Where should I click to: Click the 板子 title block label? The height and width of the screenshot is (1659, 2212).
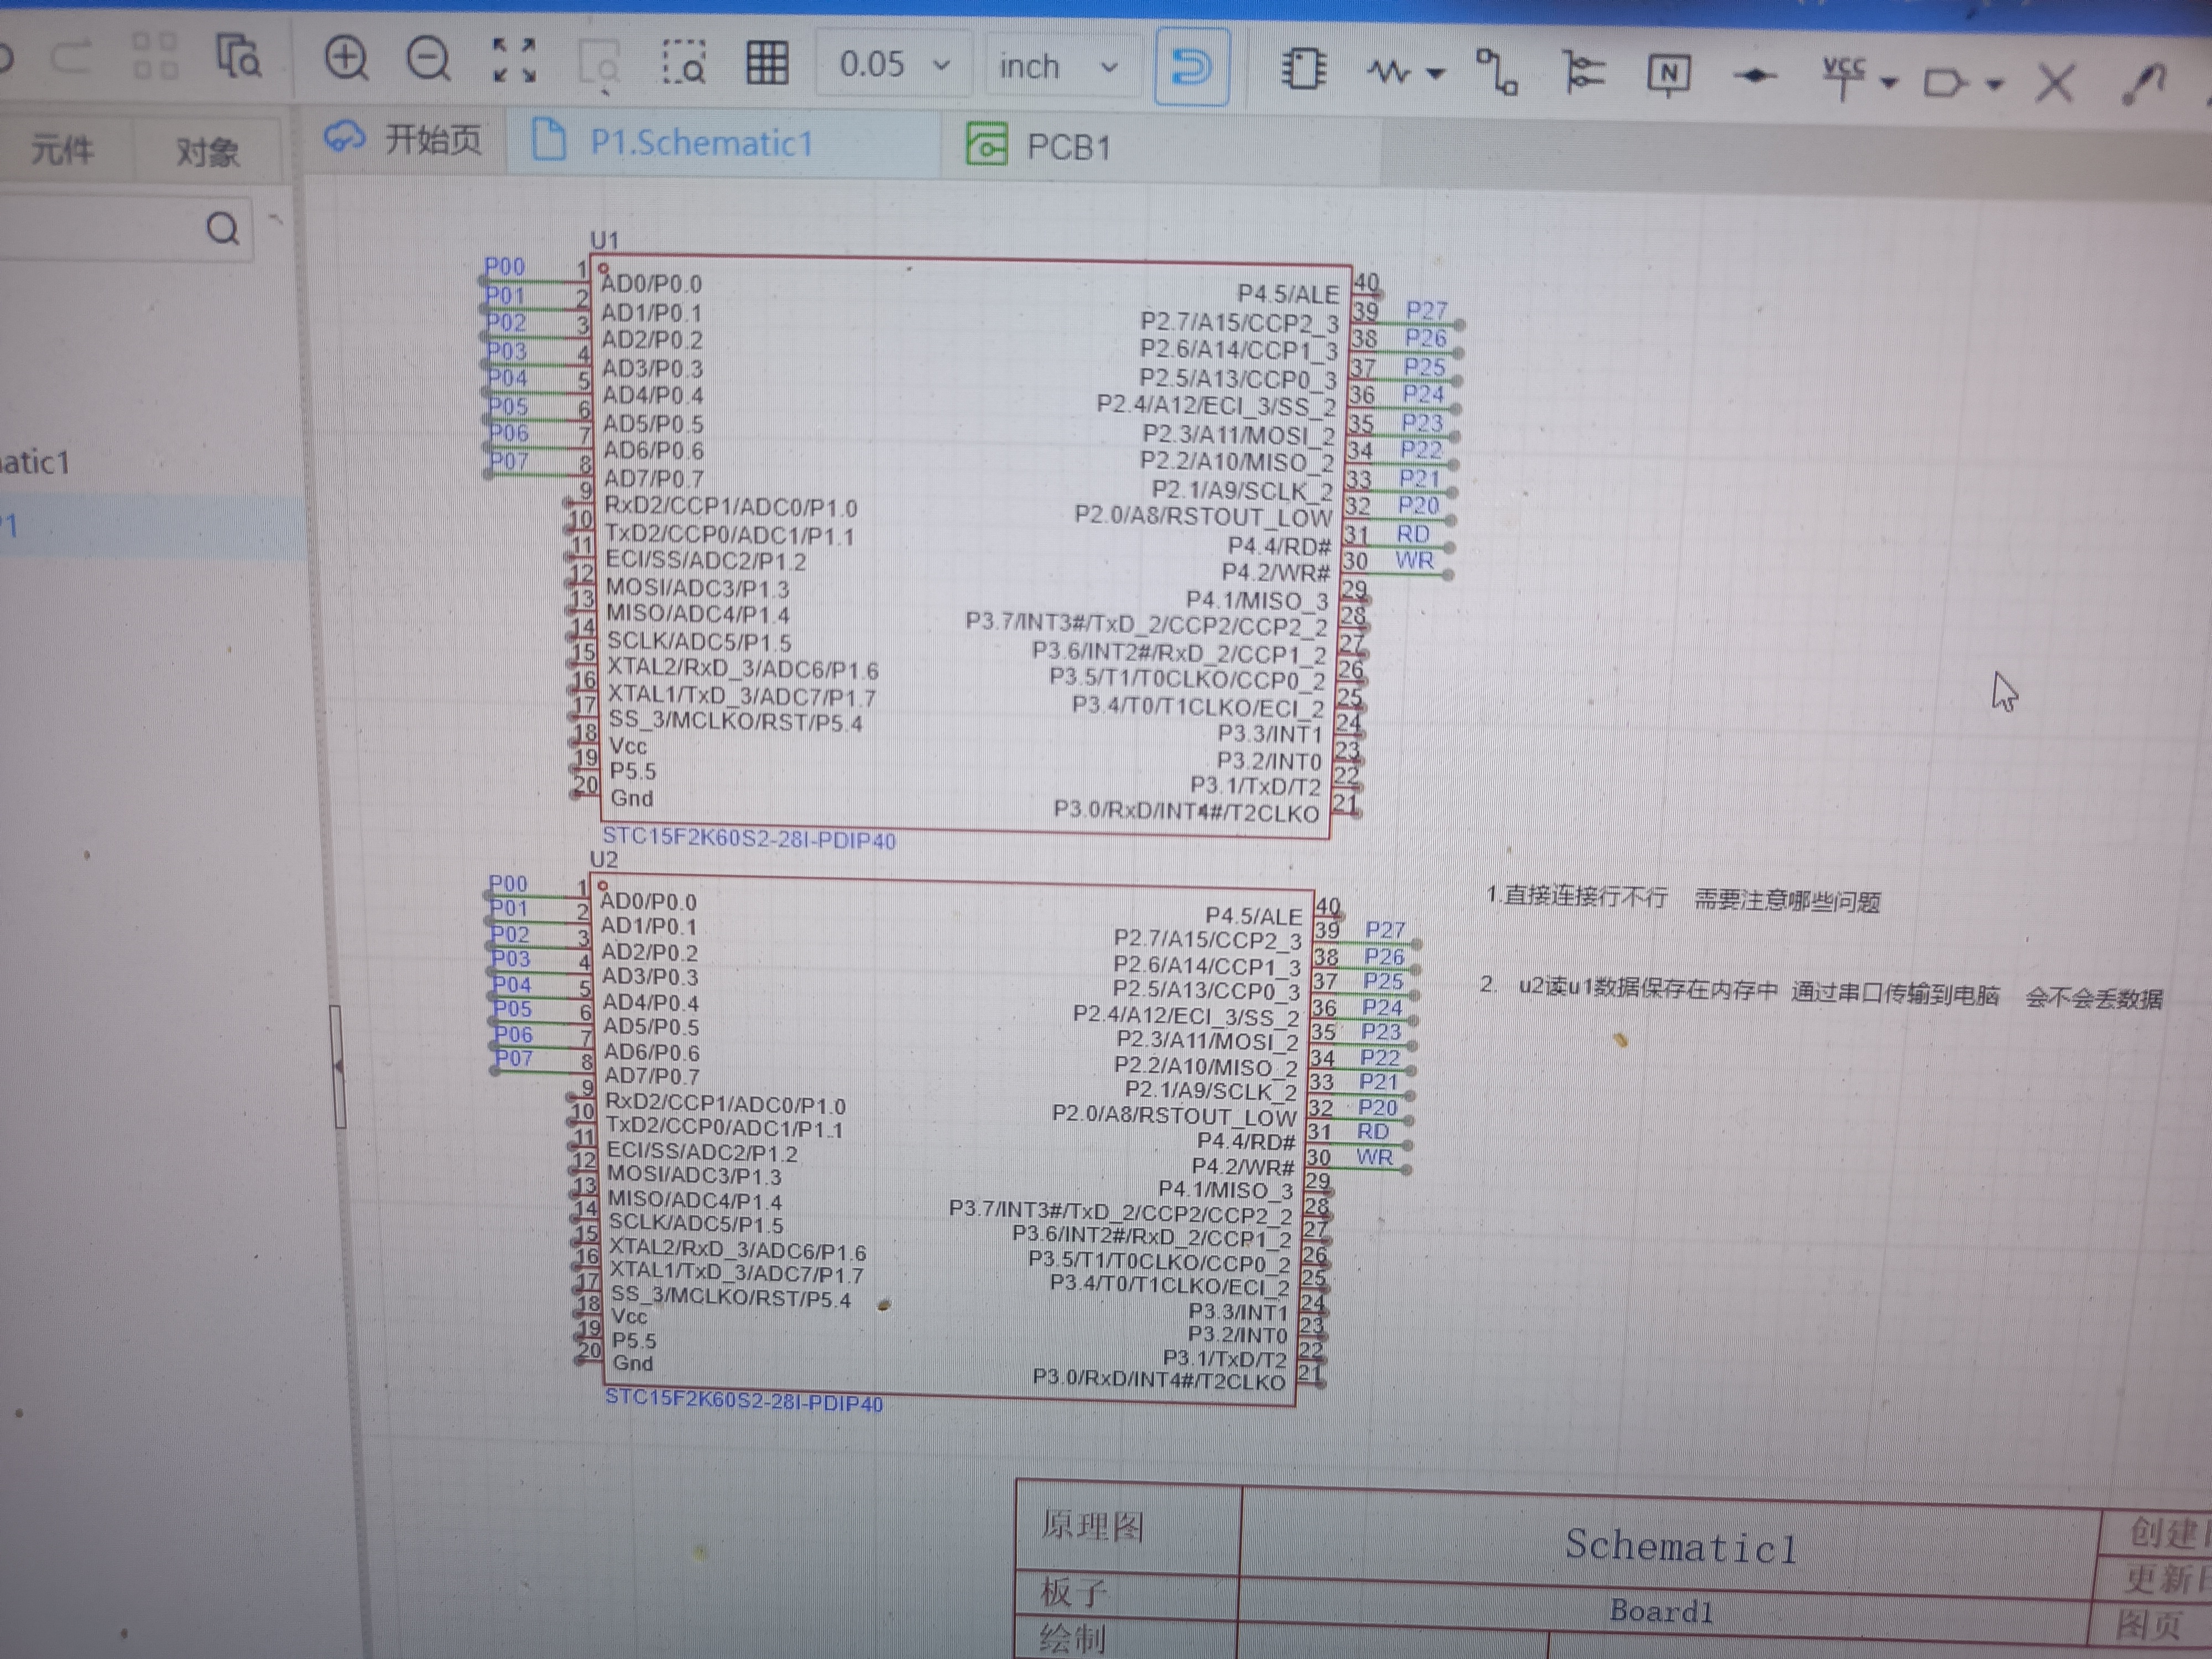click(1074, 1592)
